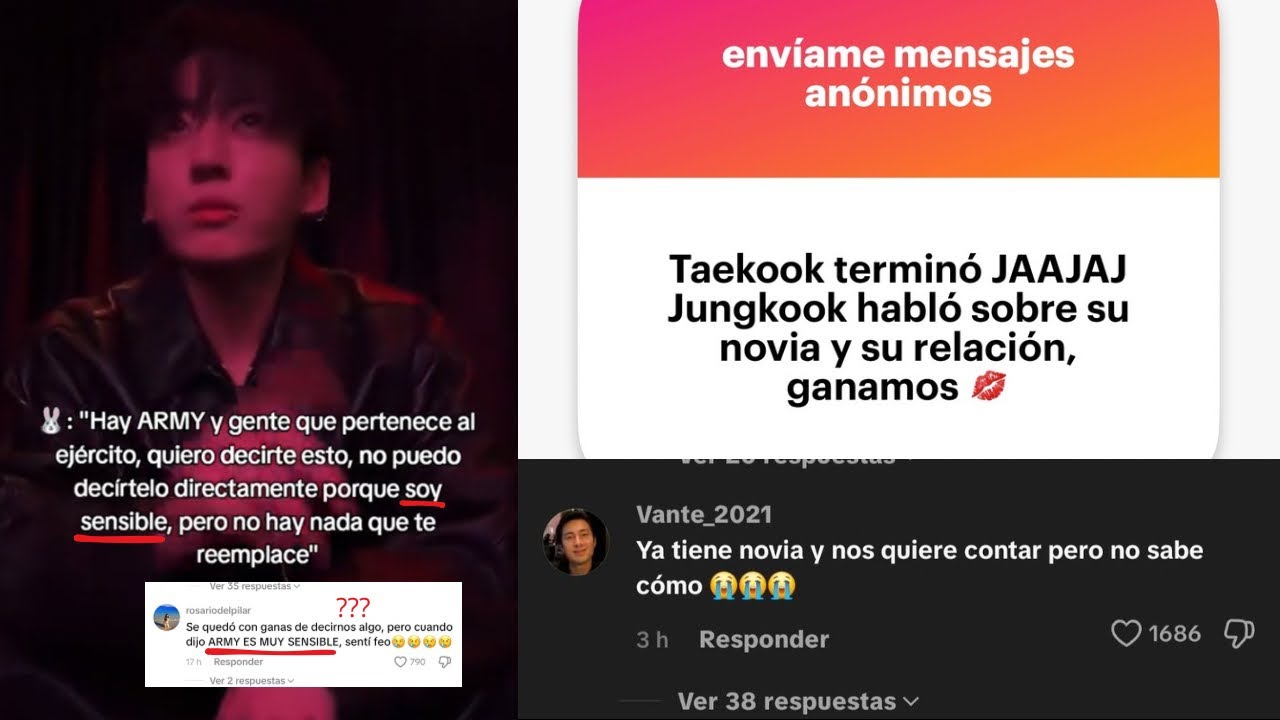Expand "Ver 35 respuestas" replies
Viewport: 1280px width, 720px height.
pos(254,586)
